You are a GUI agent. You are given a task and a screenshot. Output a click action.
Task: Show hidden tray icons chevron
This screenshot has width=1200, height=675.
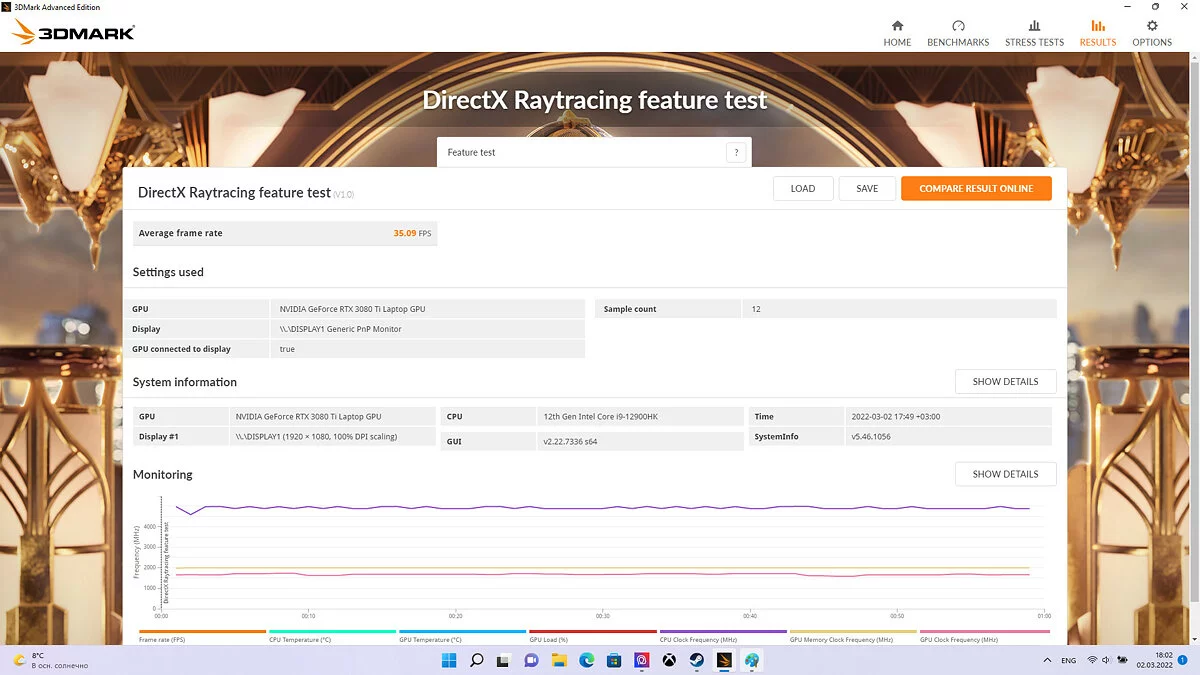tap(1045, 660)
